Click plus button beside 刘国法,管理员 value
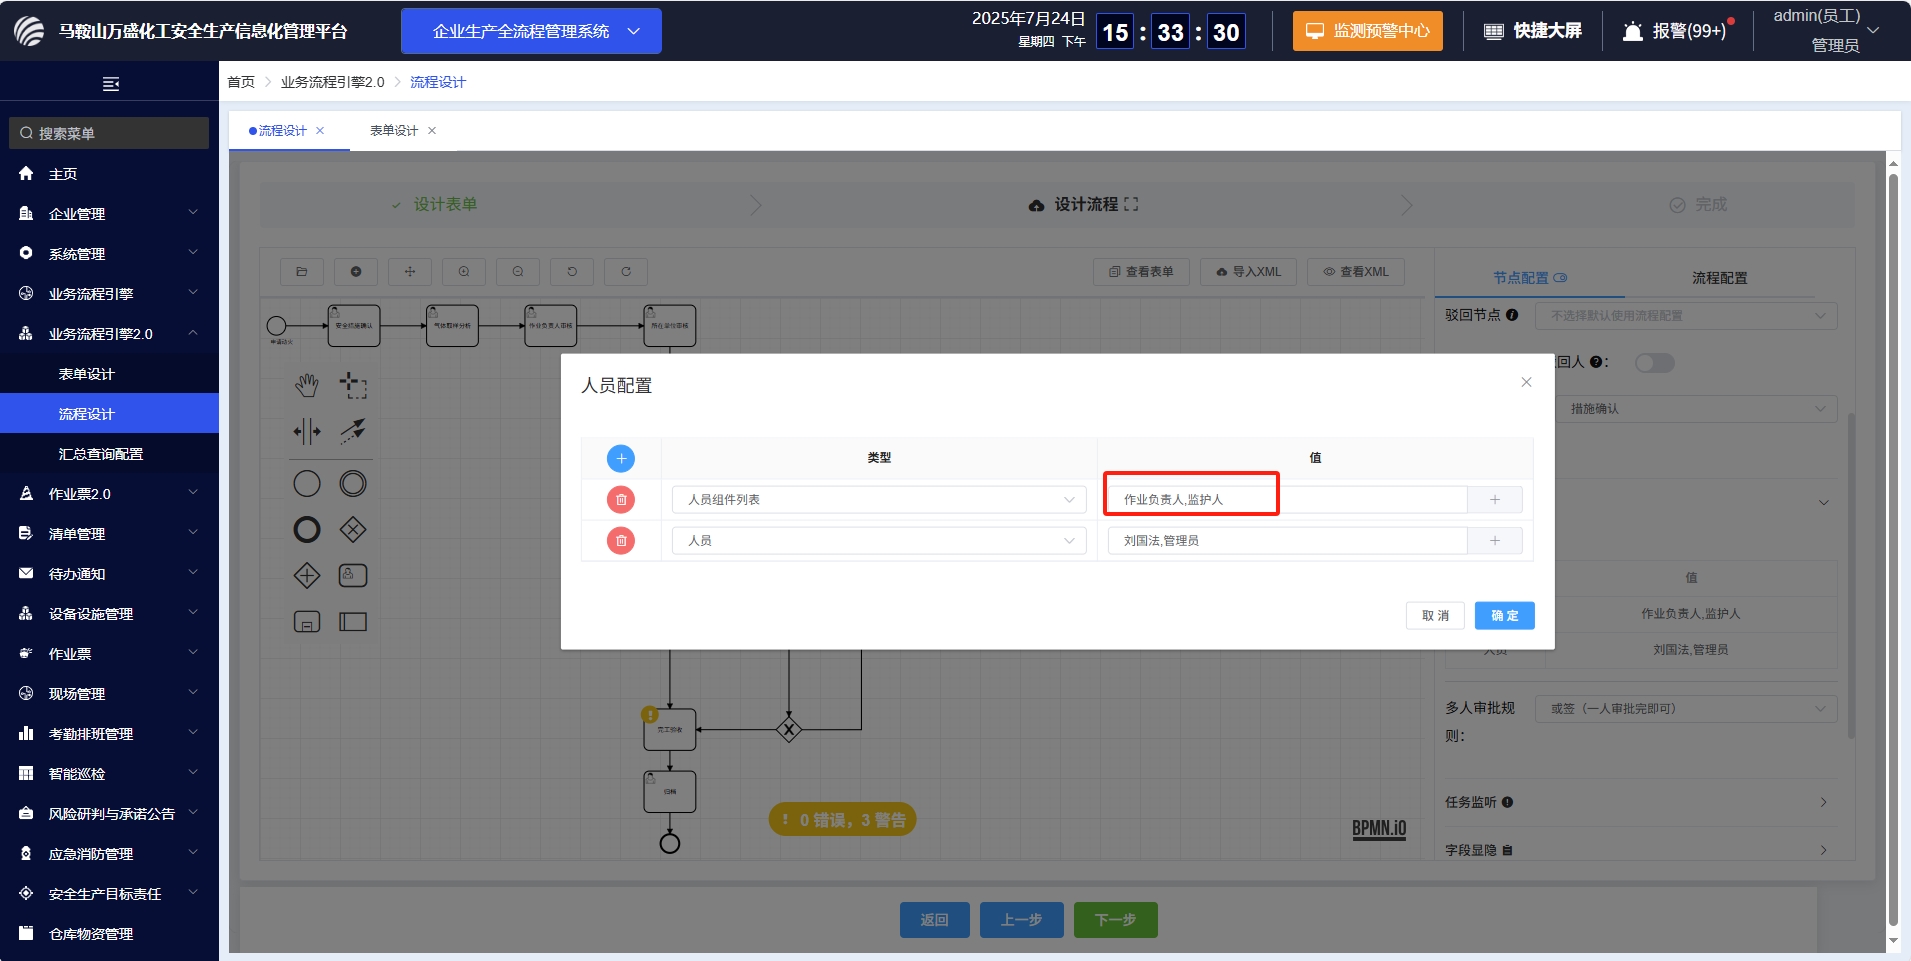The image size is (1911, 961). pyautogui.click(x=1495, y=540)
